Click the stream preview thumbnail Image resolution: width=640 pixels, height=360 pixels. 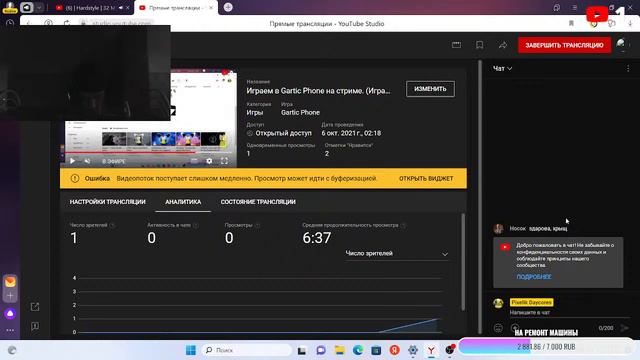(x=149, y=118)
